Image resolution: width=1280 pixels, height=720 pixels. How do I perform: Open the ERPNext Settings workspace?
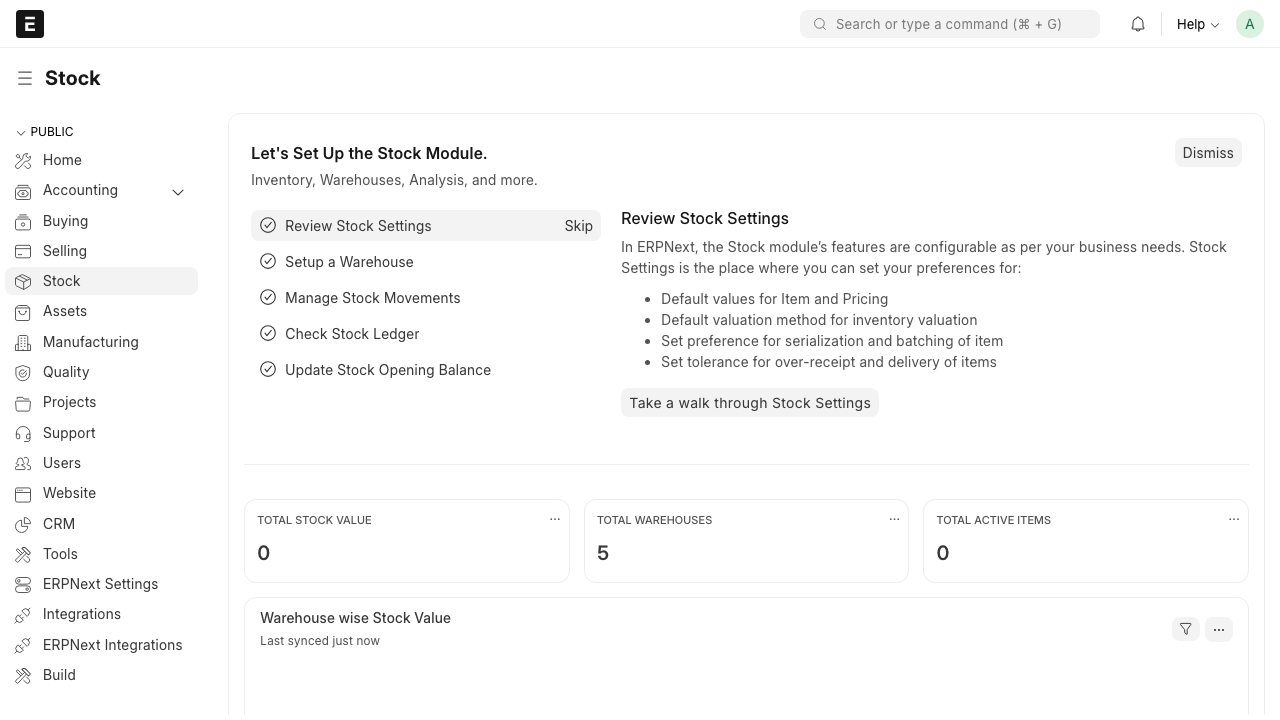pos(102,584)
